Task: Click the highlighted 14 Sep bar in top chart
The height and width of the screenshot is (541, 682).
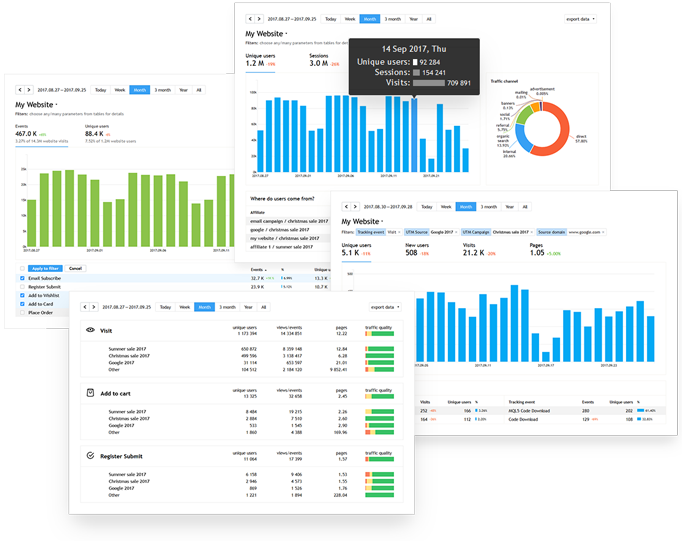Action: point(414,135)
